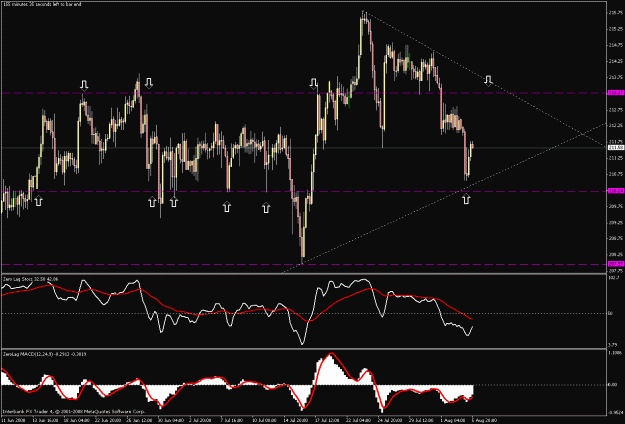The image size is (625, 424).
Task: Click the 30 Jun 04:00 time label
Action: click(171, 420)
